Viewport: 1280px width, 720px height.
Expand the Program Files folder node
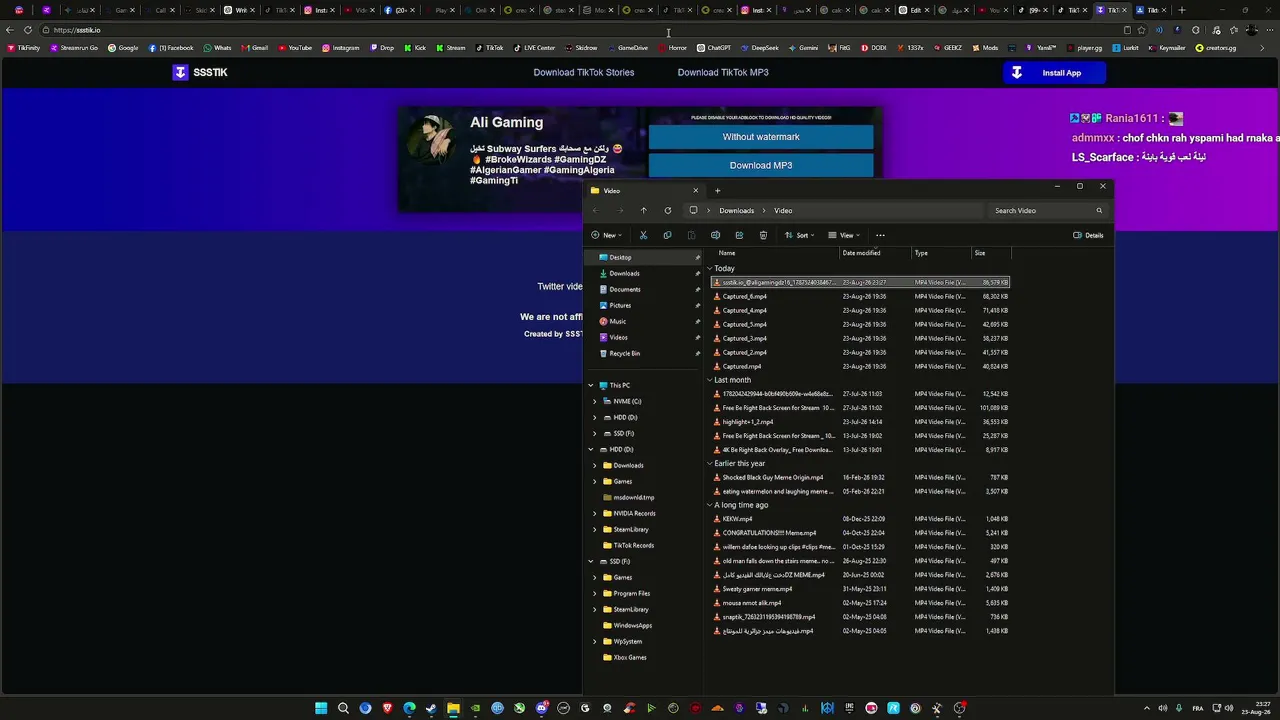click(594, 593)
